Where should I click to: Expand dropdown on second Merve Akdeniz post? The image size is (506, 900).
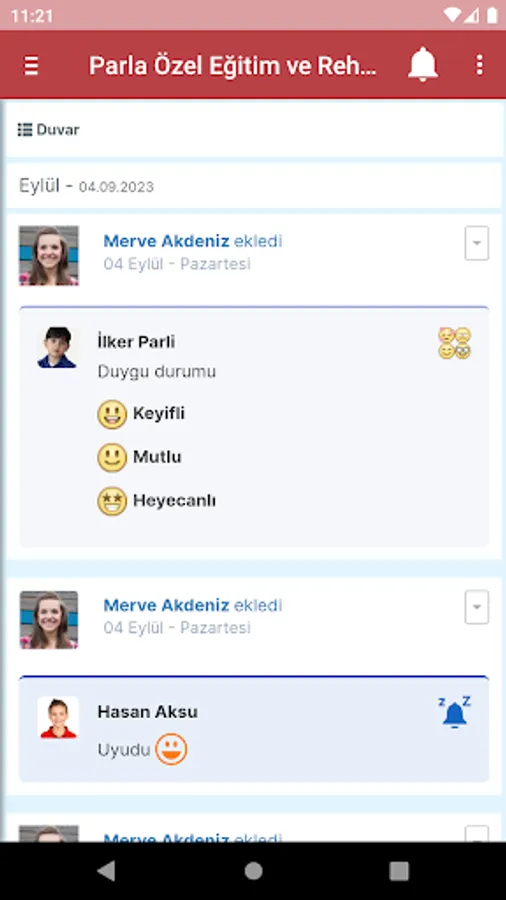point(477,607)
